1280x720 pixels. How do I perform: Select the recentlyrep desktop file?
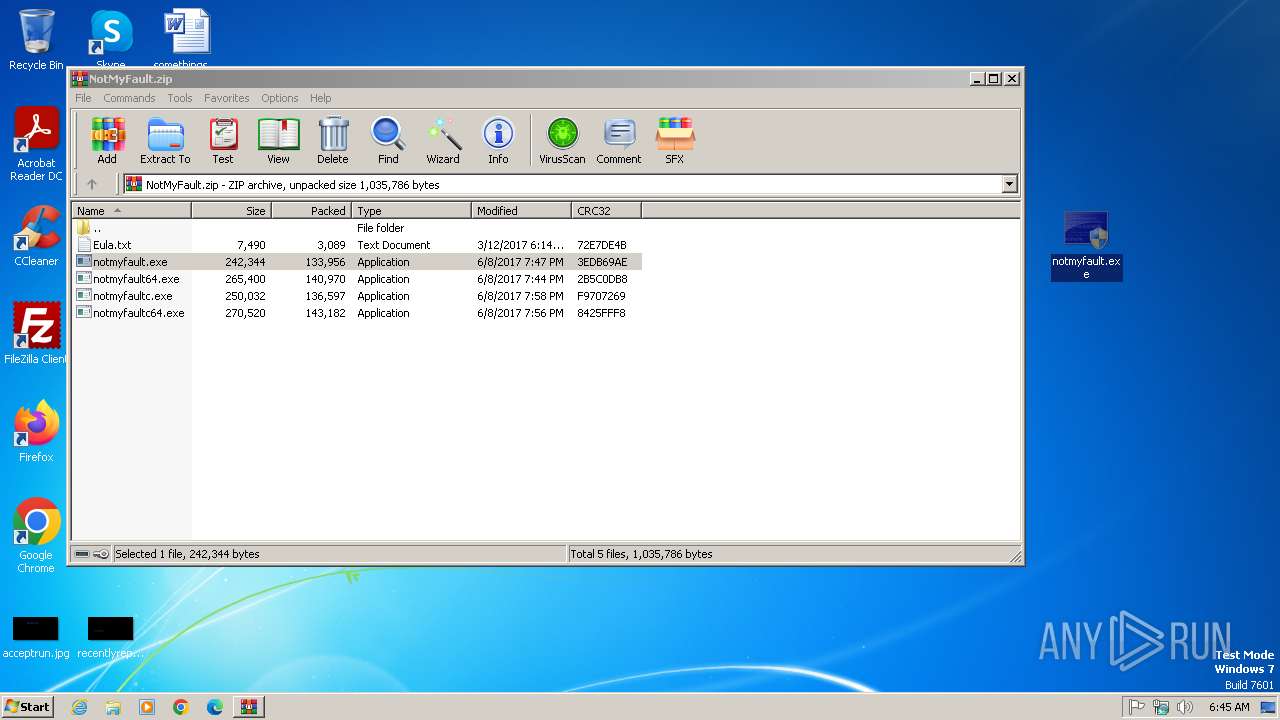coord(110,638)
